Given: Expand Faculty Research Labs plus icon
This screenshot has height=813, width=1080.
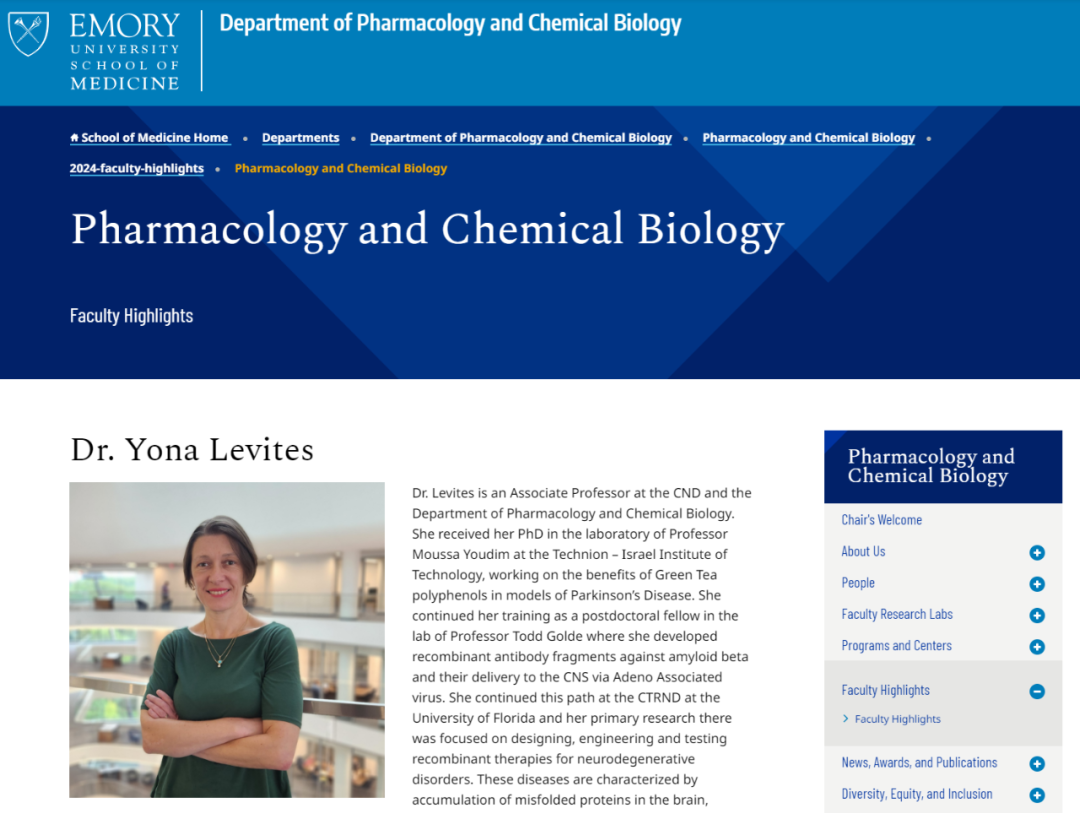Looking at the screenshot, I should (x=1037, y=615).
